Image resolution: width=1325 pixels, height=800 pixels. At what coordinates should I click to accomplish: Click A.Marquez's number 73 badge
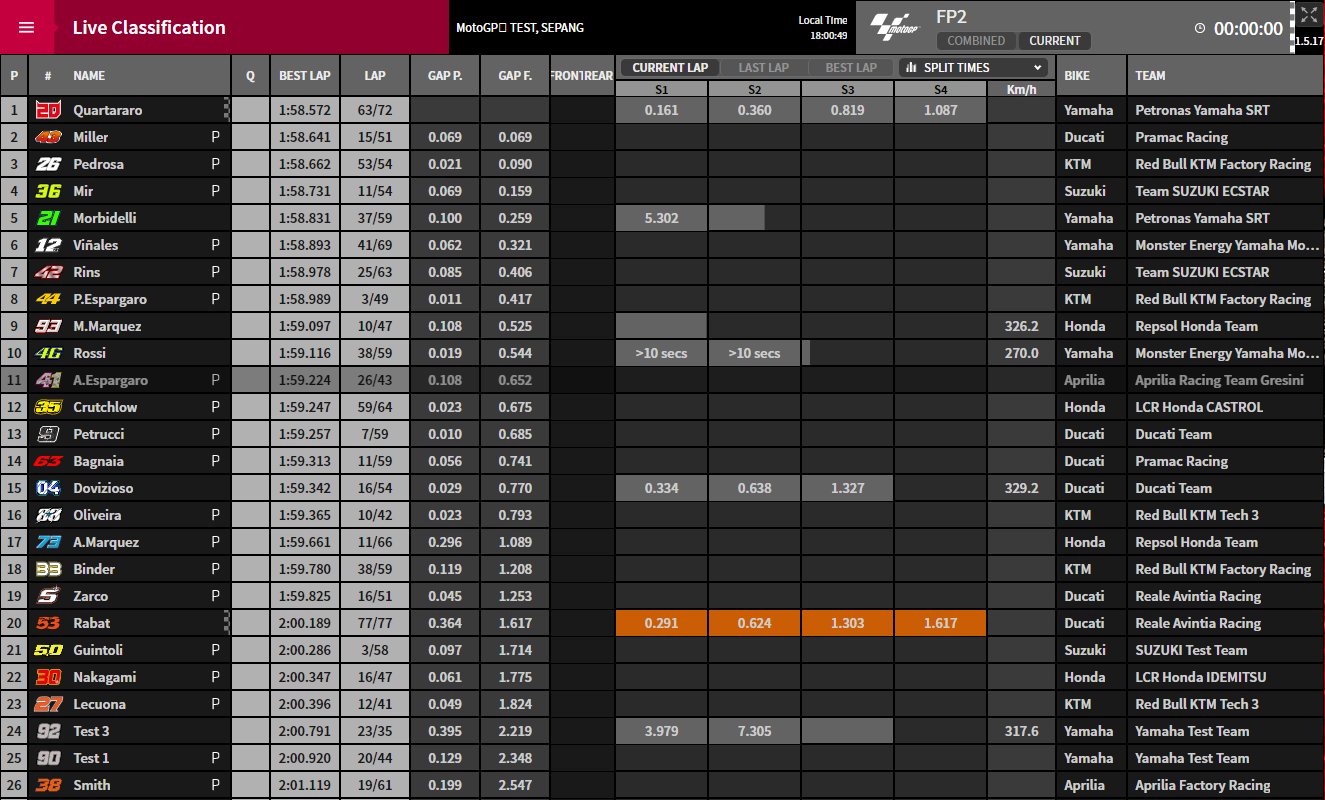(x=48, y=542)
